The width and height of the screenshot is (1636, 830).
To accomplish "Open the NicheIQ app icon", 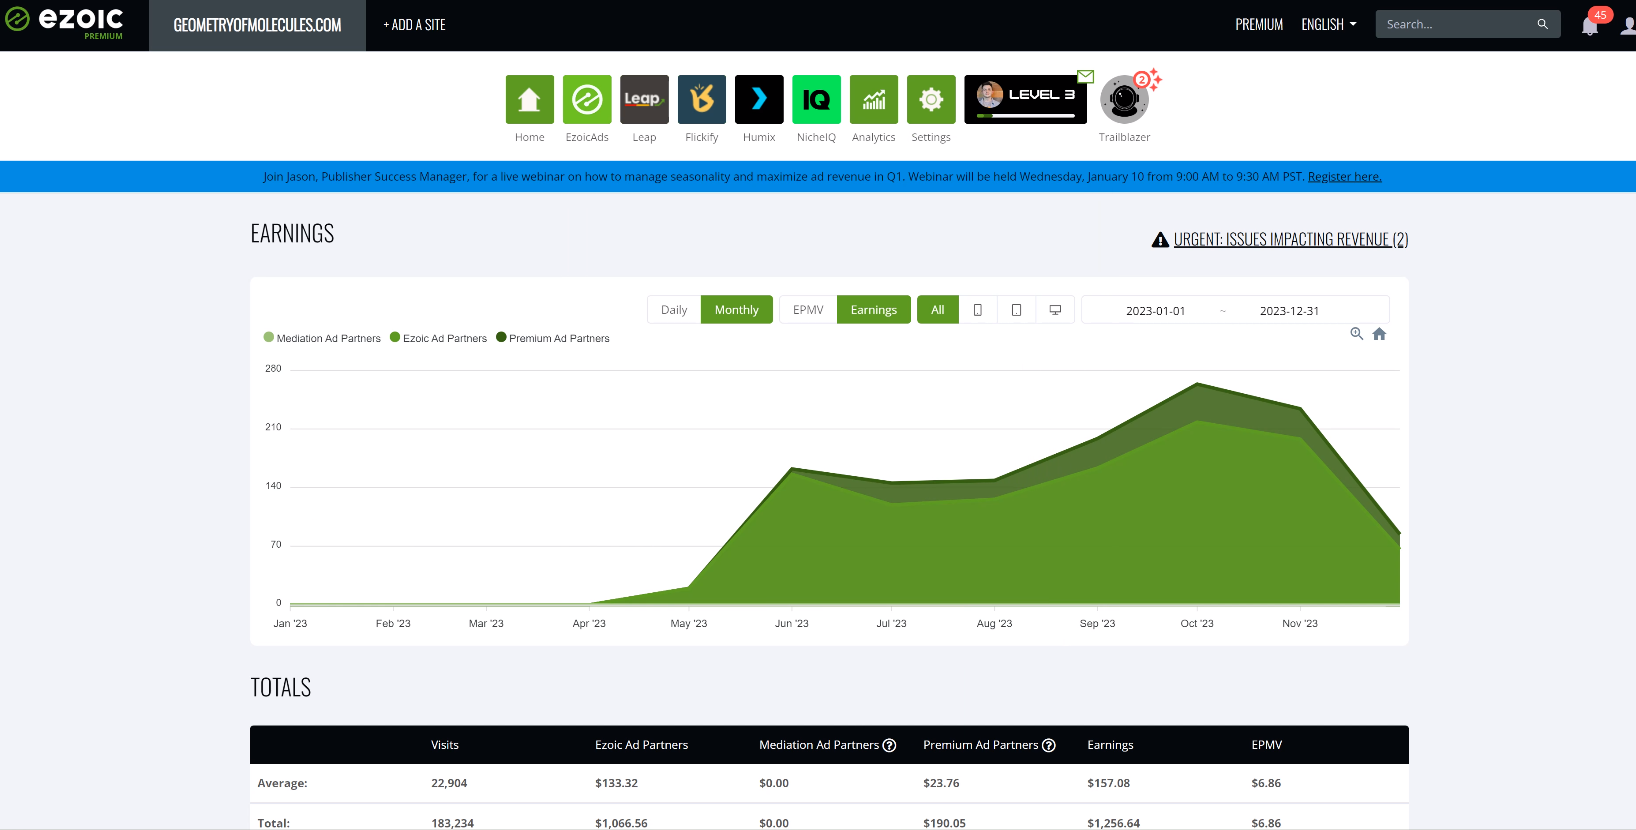I will (816, 99).
